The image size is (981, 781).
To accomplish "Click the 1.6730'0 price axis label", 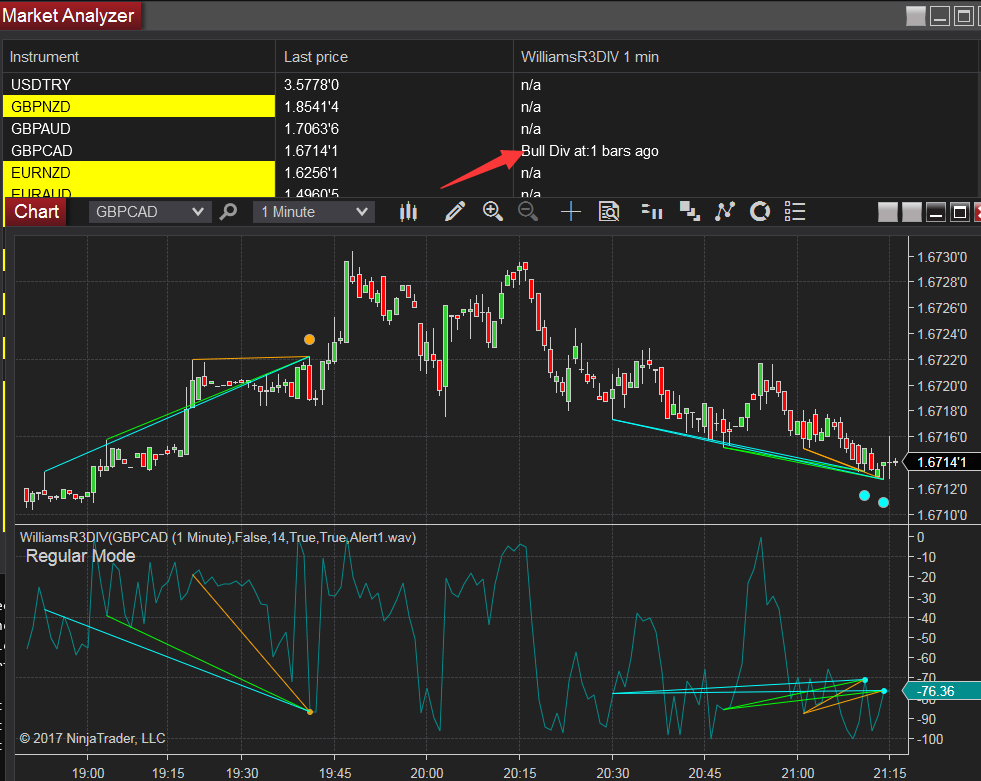I will click(x=942, y=257).
